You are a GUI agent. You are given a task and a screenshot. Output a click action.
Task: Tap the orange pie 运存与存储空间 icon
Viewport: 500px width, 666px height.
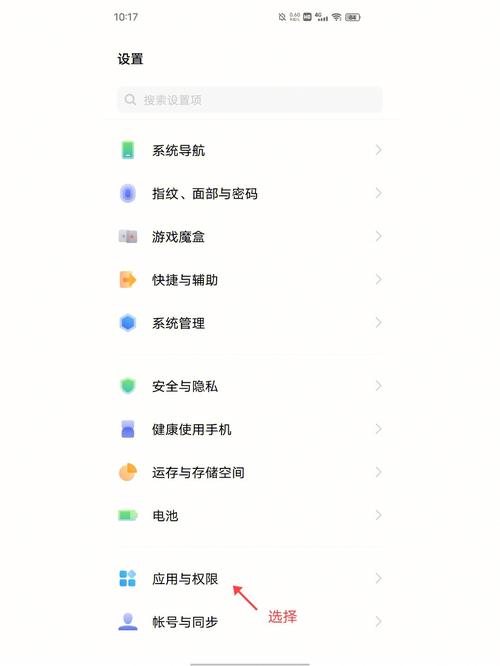coord(128,472)
